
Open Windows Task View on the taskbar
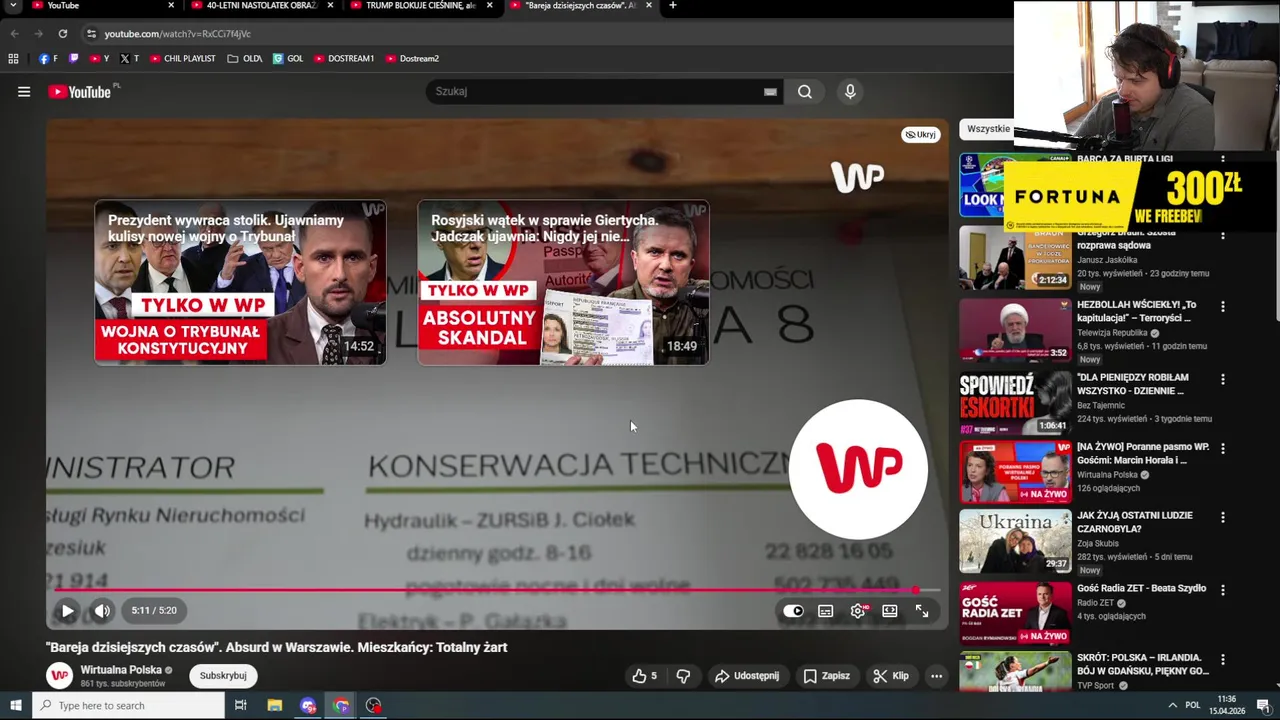pyautogui.click(x=241, y=706)
